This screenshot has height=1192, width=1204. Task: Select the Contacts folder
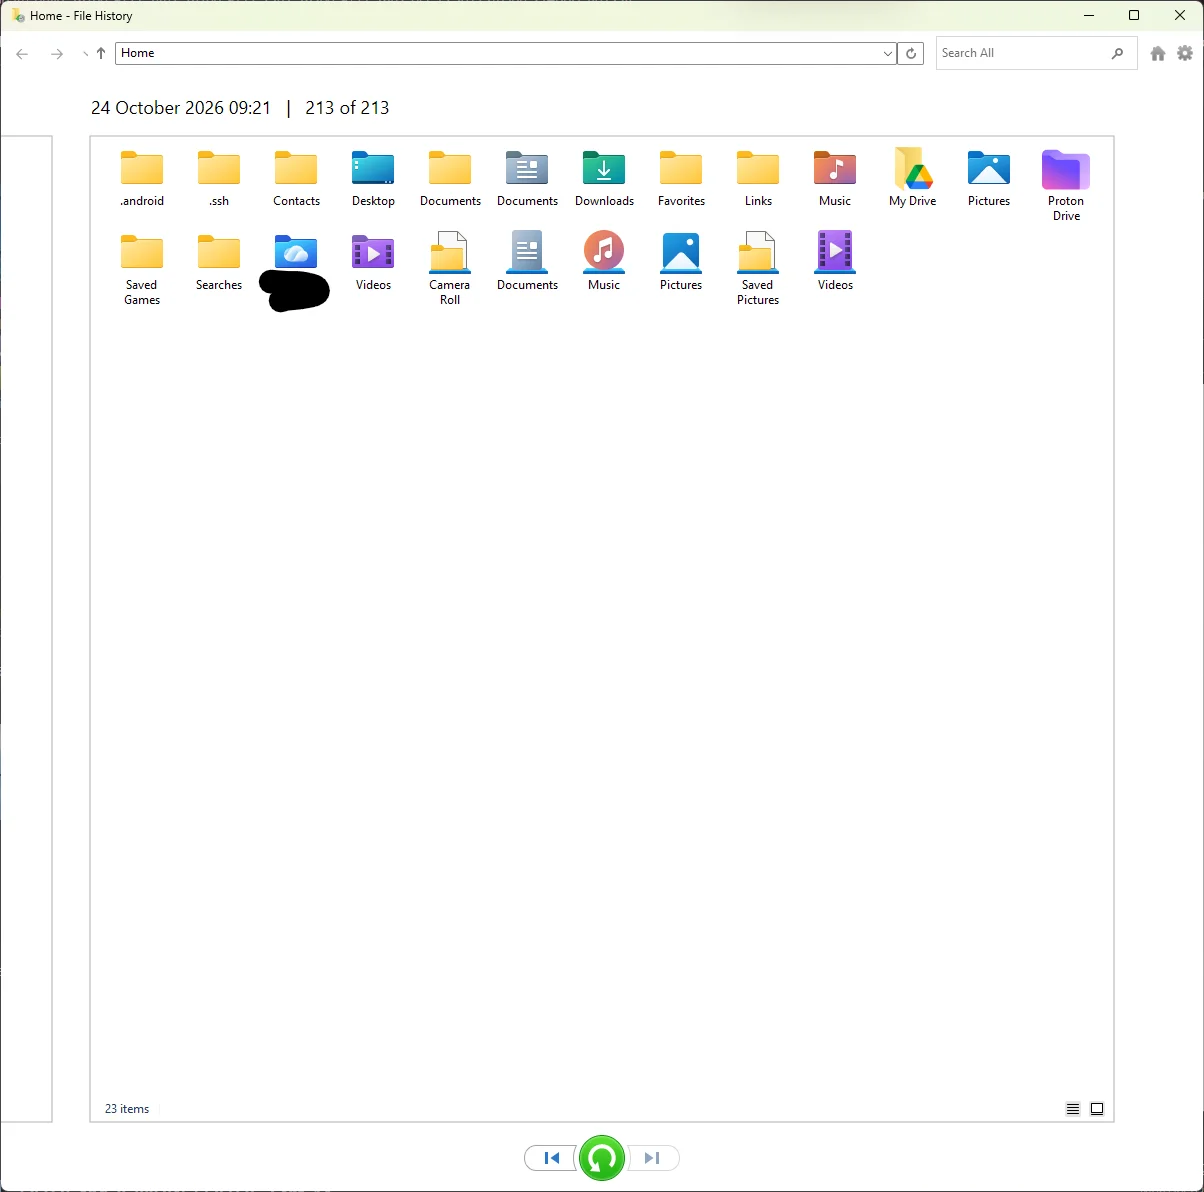296,178
